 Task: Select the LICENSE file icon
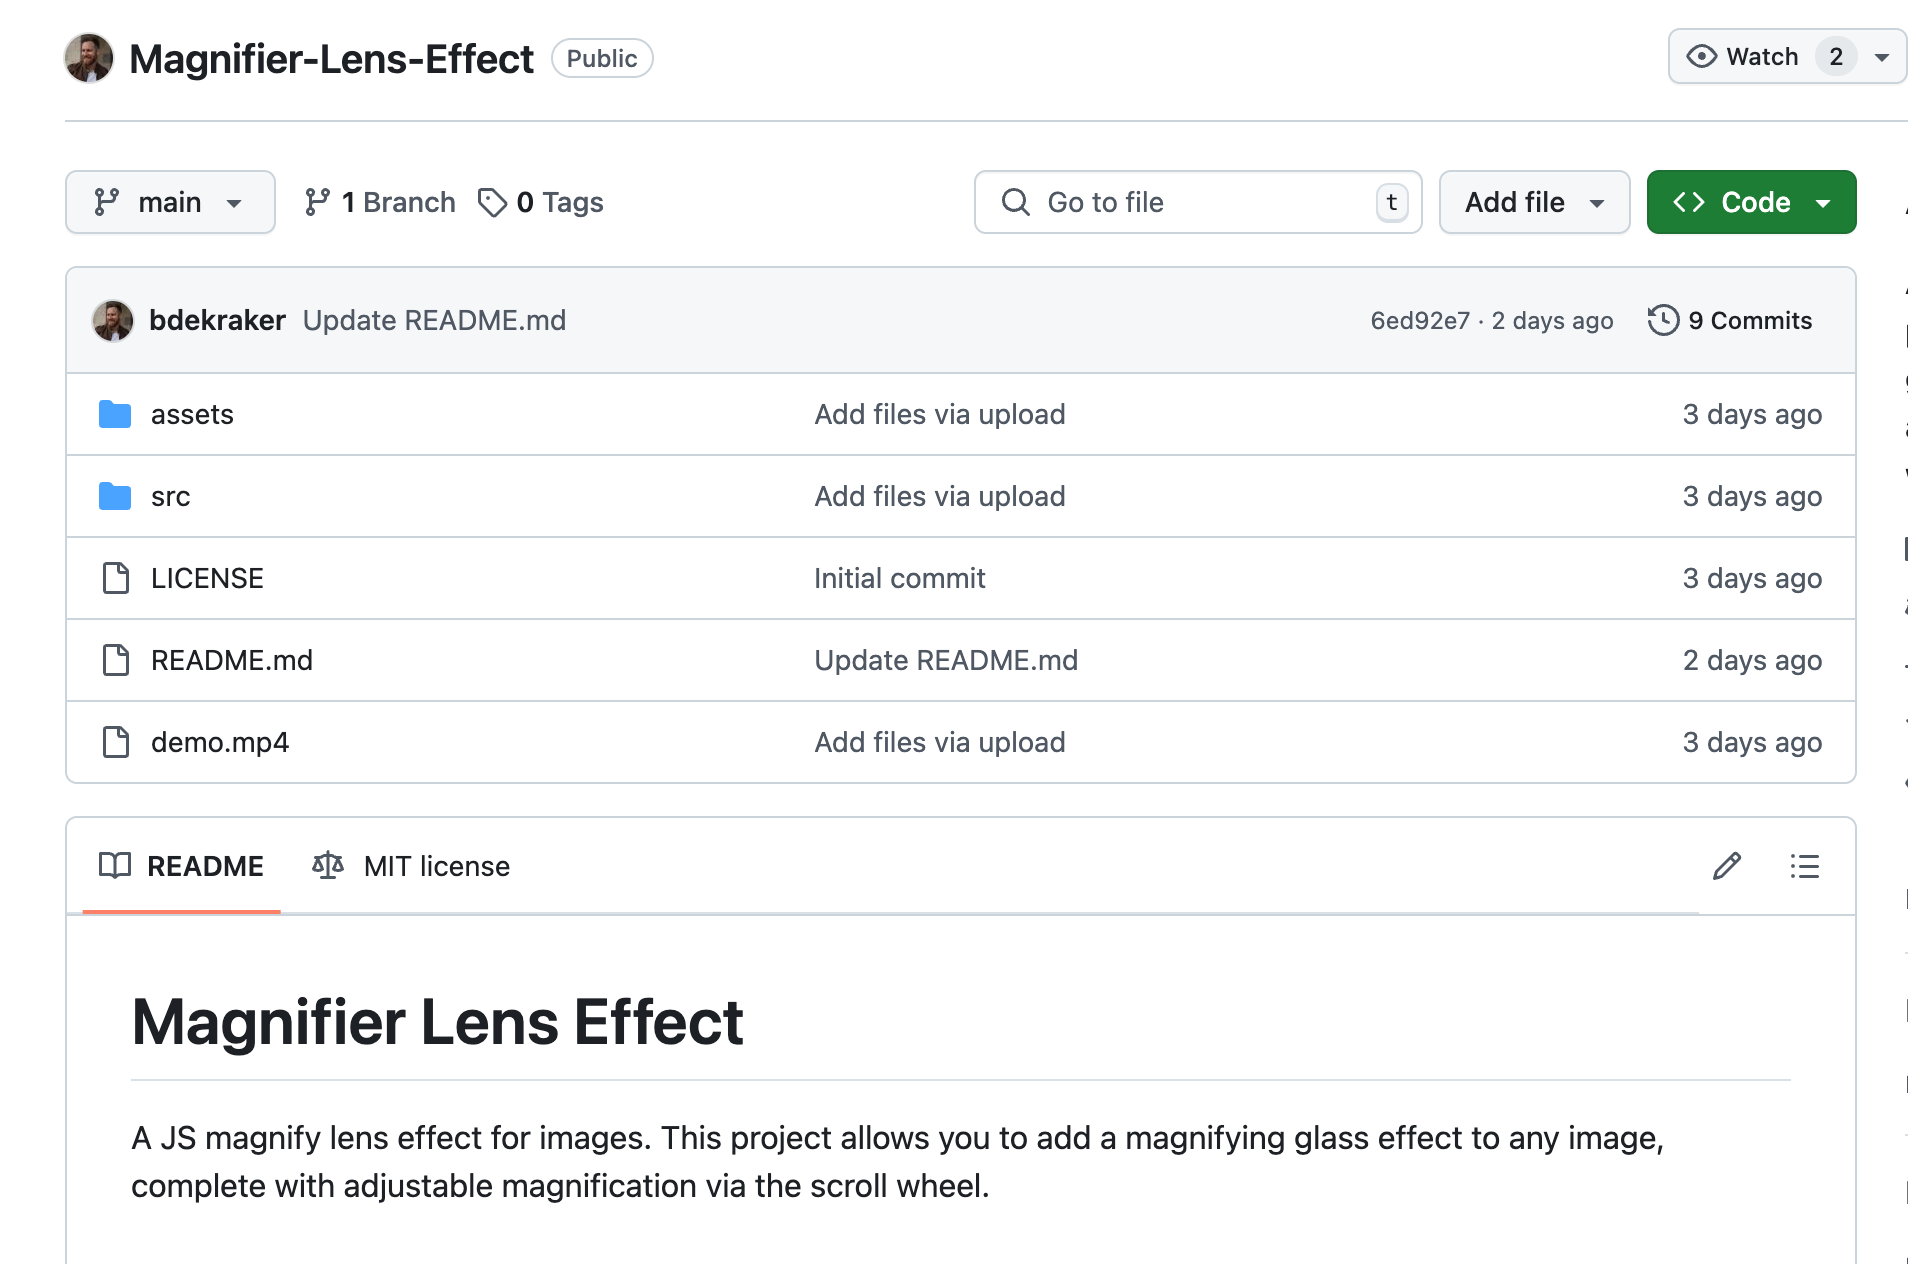click(x=116, y=578)
